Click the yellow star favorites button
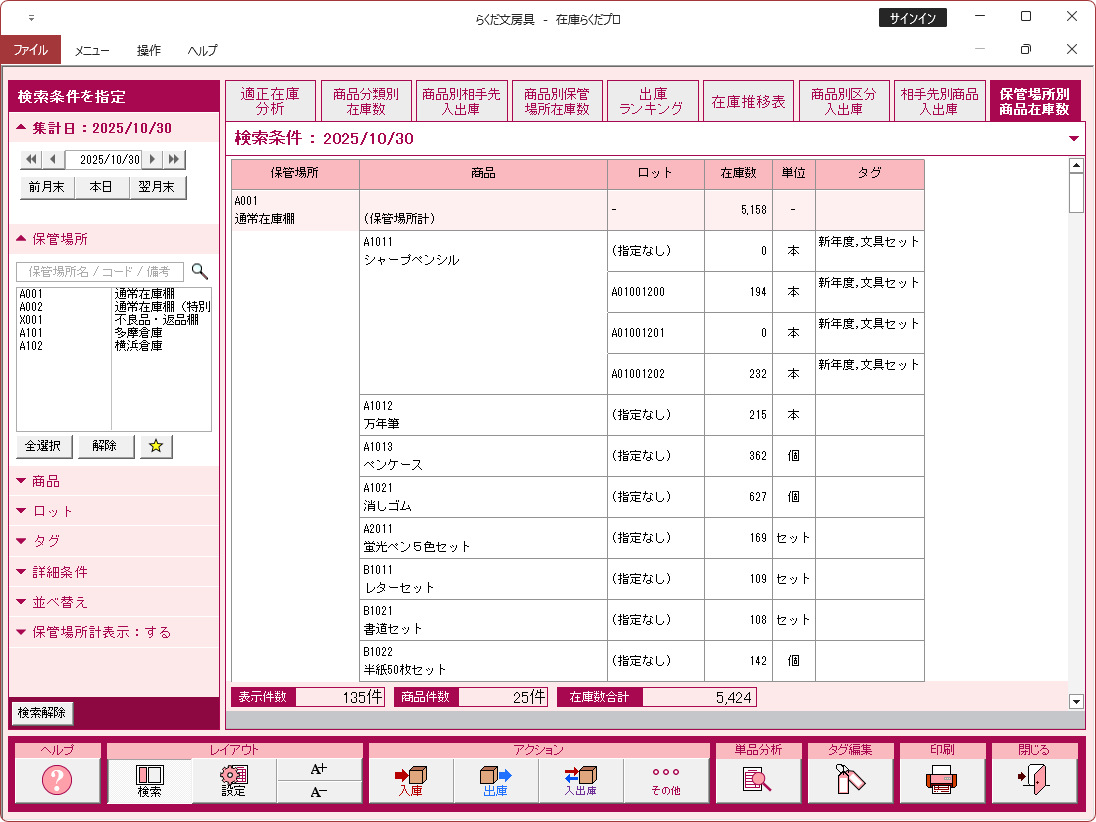 tap(156, 446)
